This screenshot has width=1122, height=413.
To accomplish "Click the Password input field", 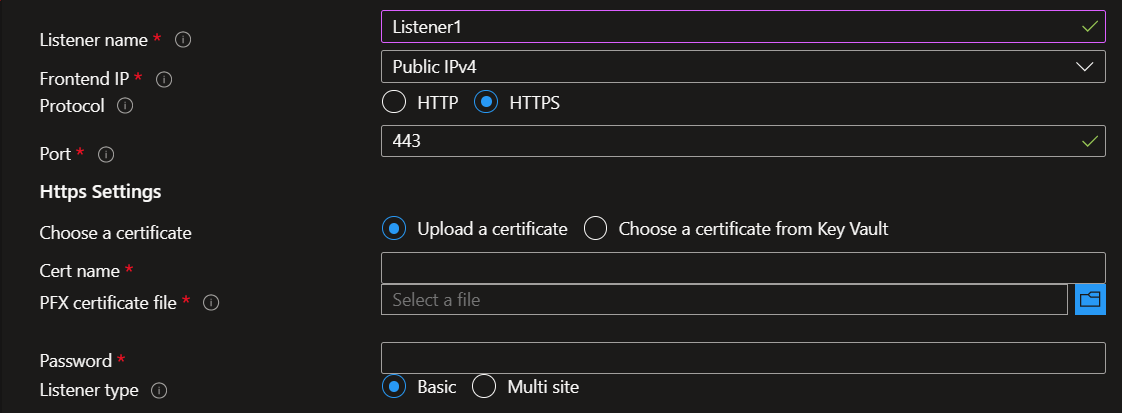I will (743, 358).
